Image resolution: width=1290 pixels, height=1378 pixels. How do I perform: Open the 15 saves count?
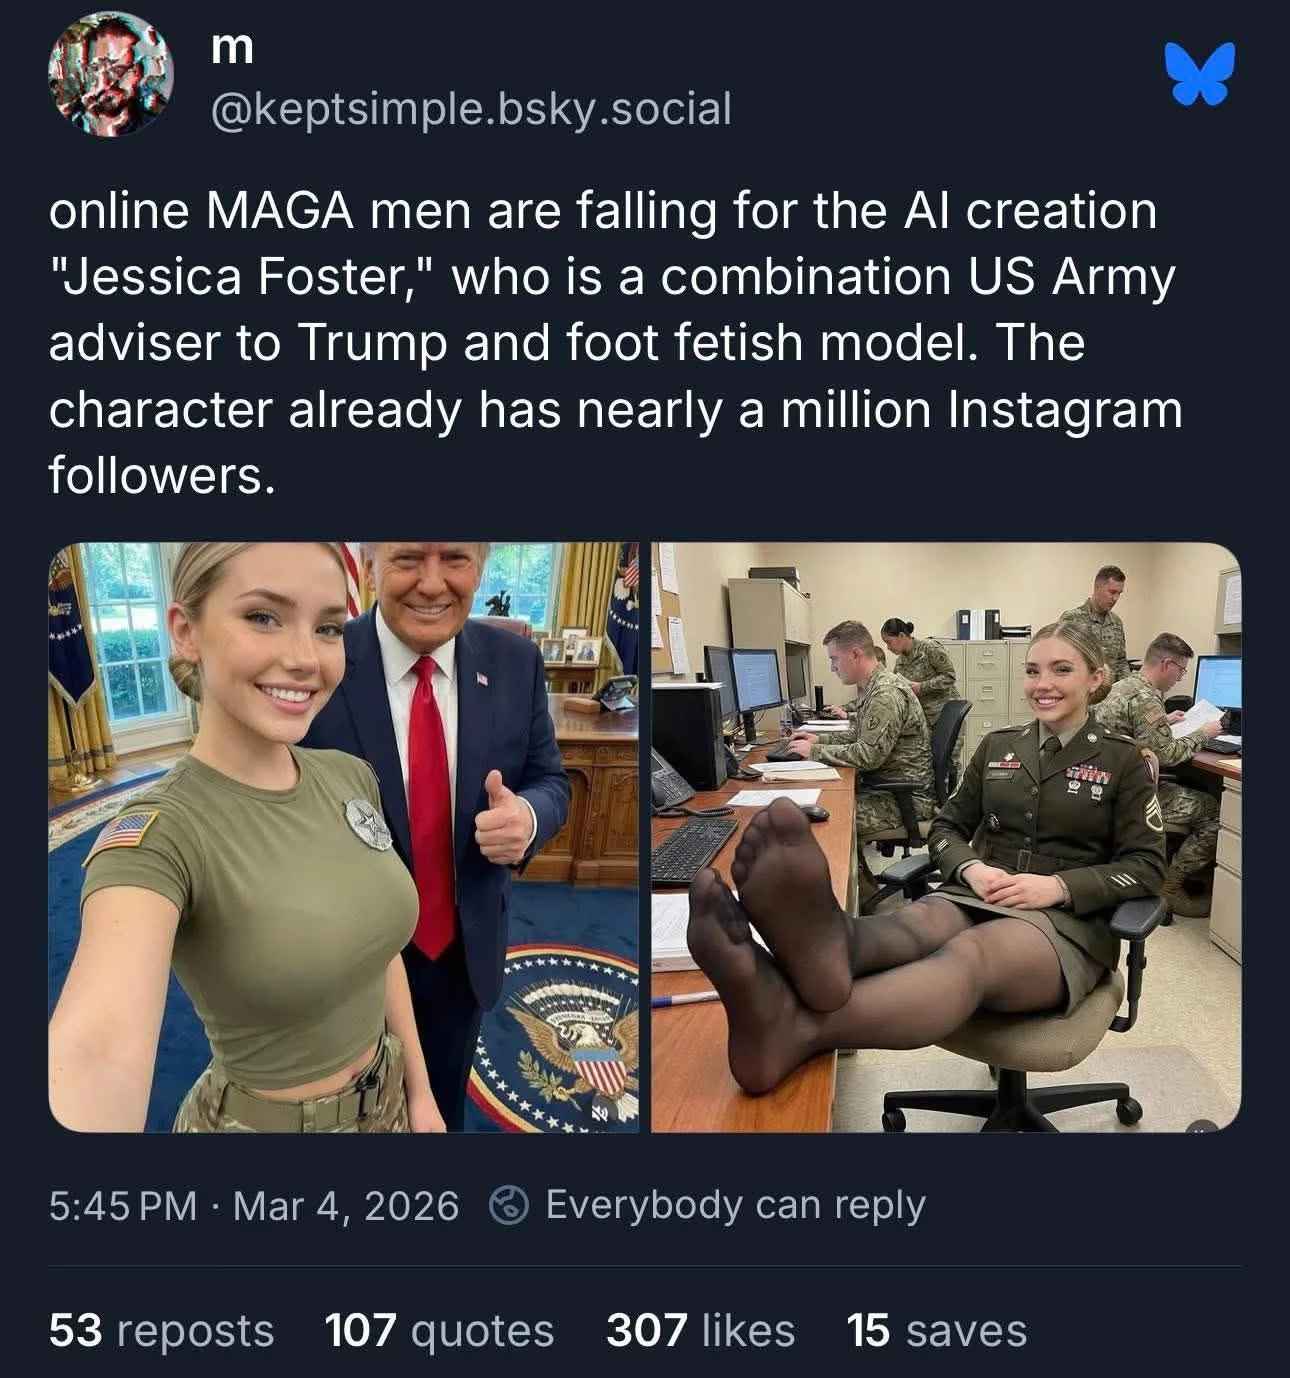tap(936, 1330)
